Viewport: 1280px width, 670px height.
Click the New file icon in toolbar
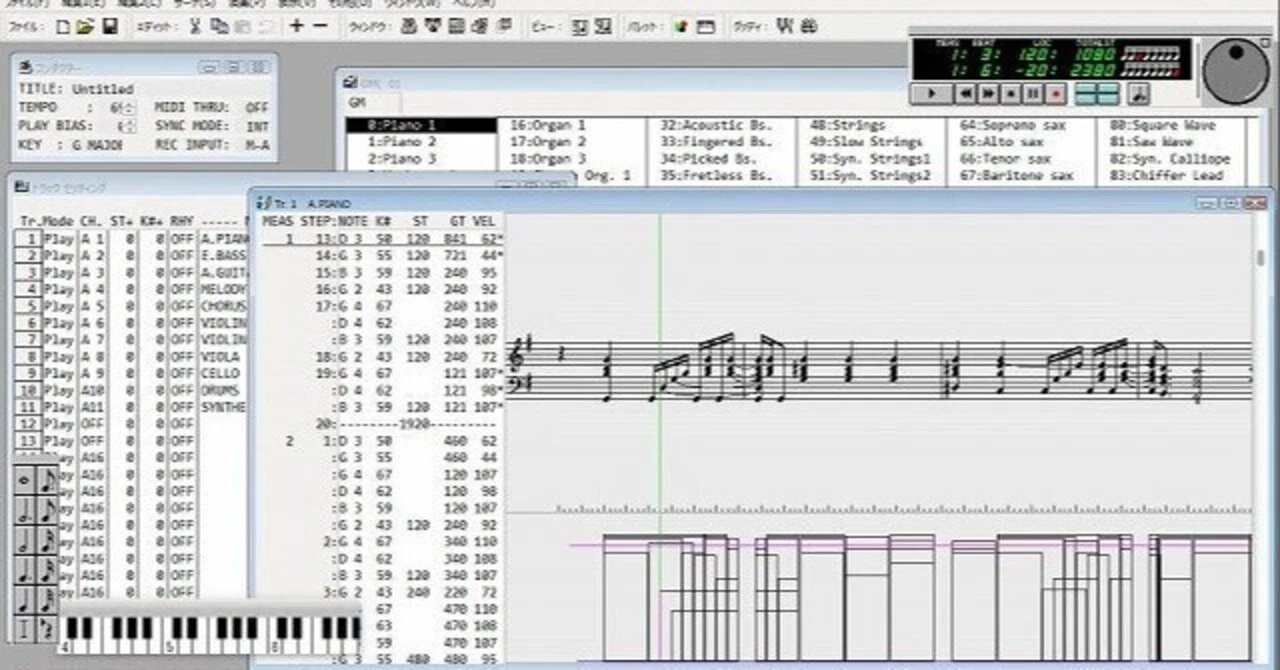pos(64,27)
